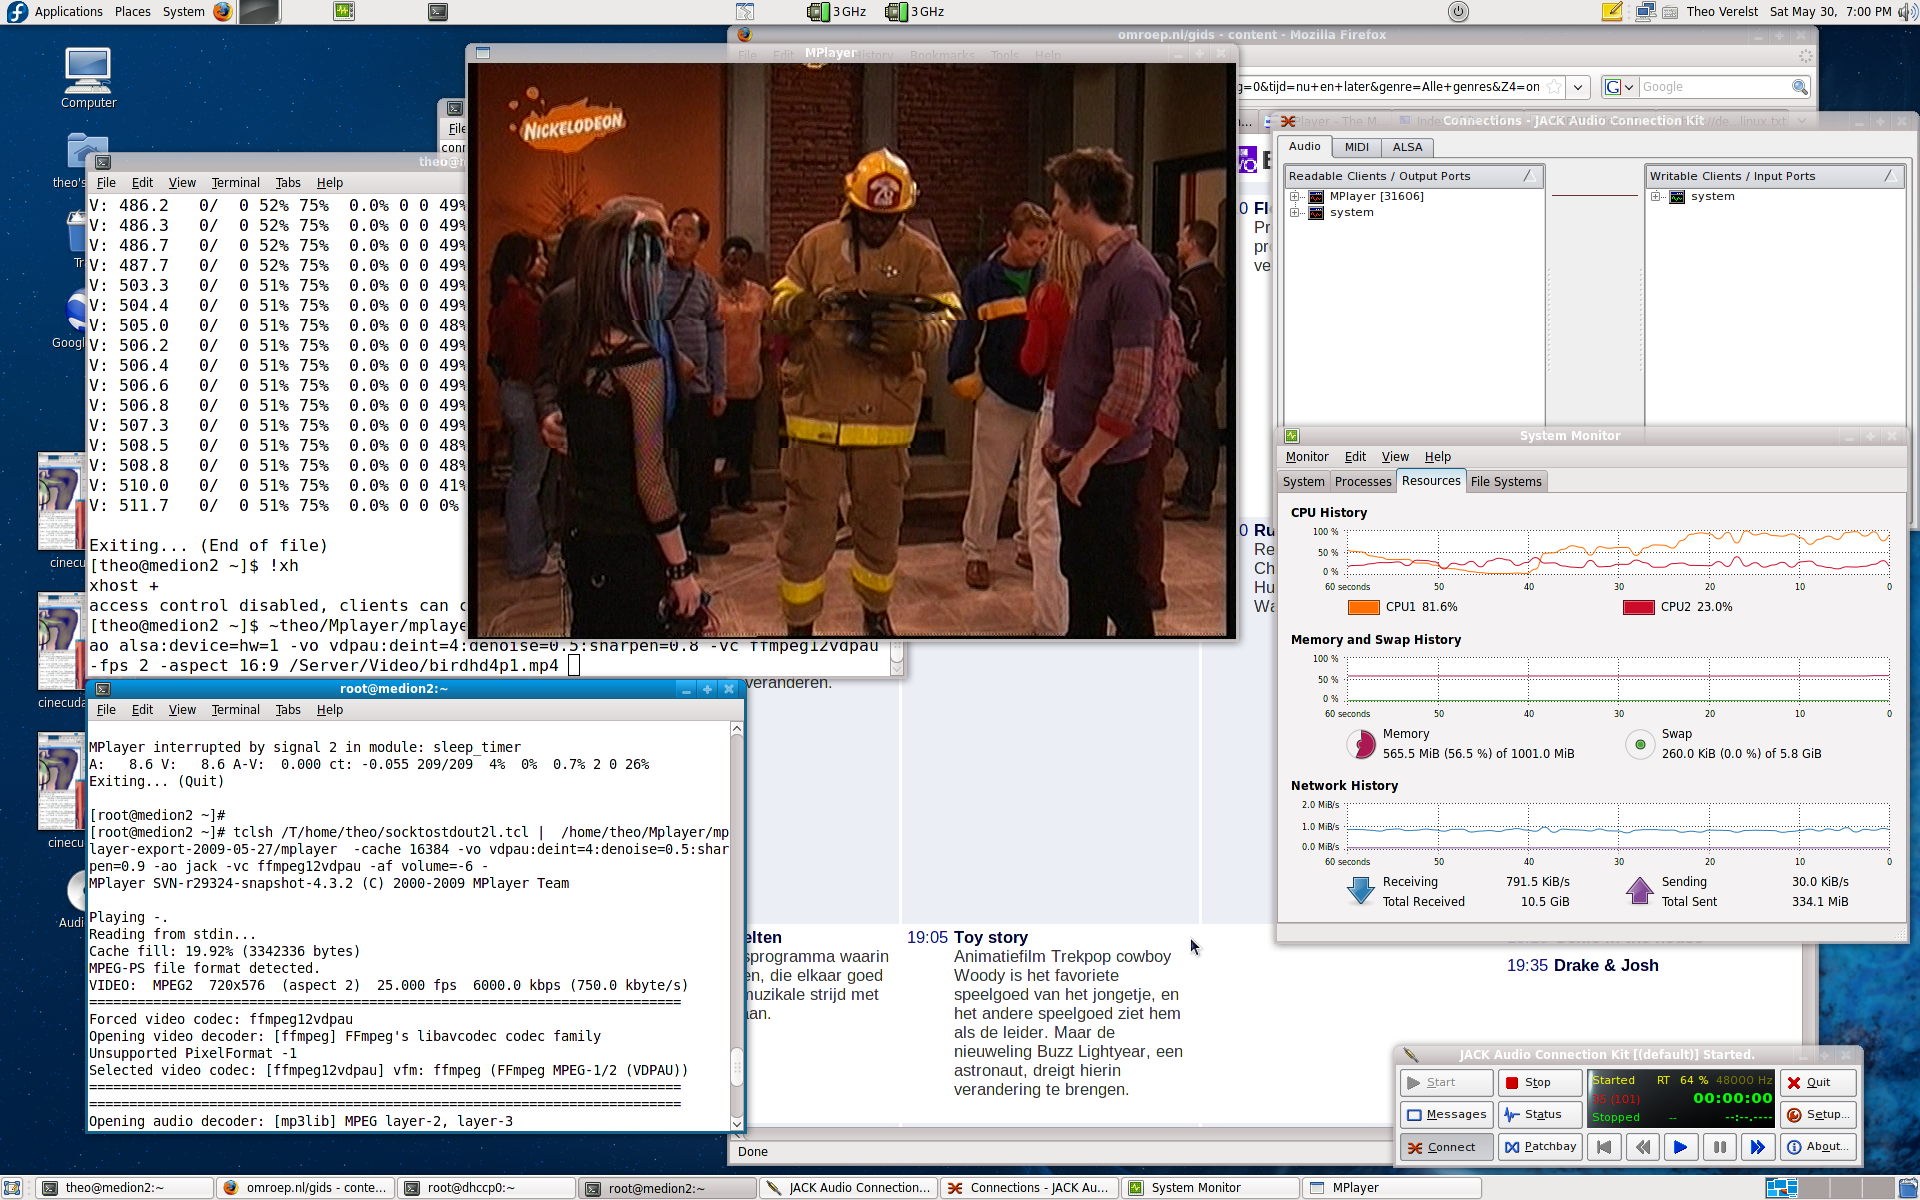Select system in Writable Clients list
Screen dimensions: 1920x1200
(x=1712, y=196)
